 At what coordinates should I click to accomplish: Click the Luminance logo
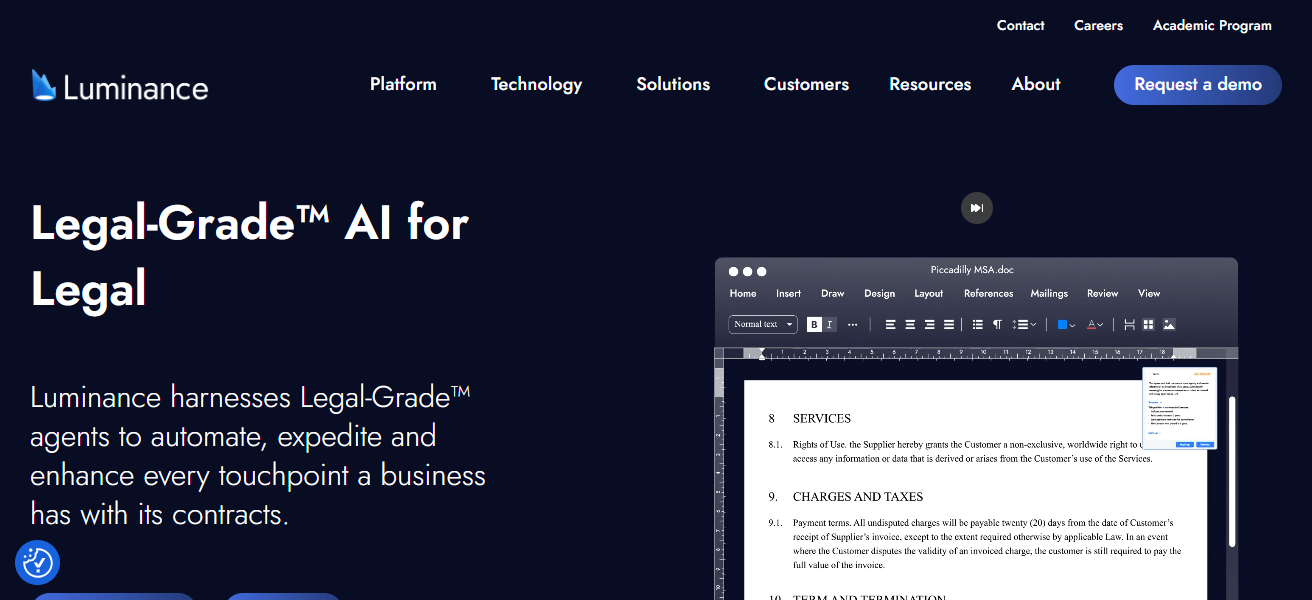point(120,86)
